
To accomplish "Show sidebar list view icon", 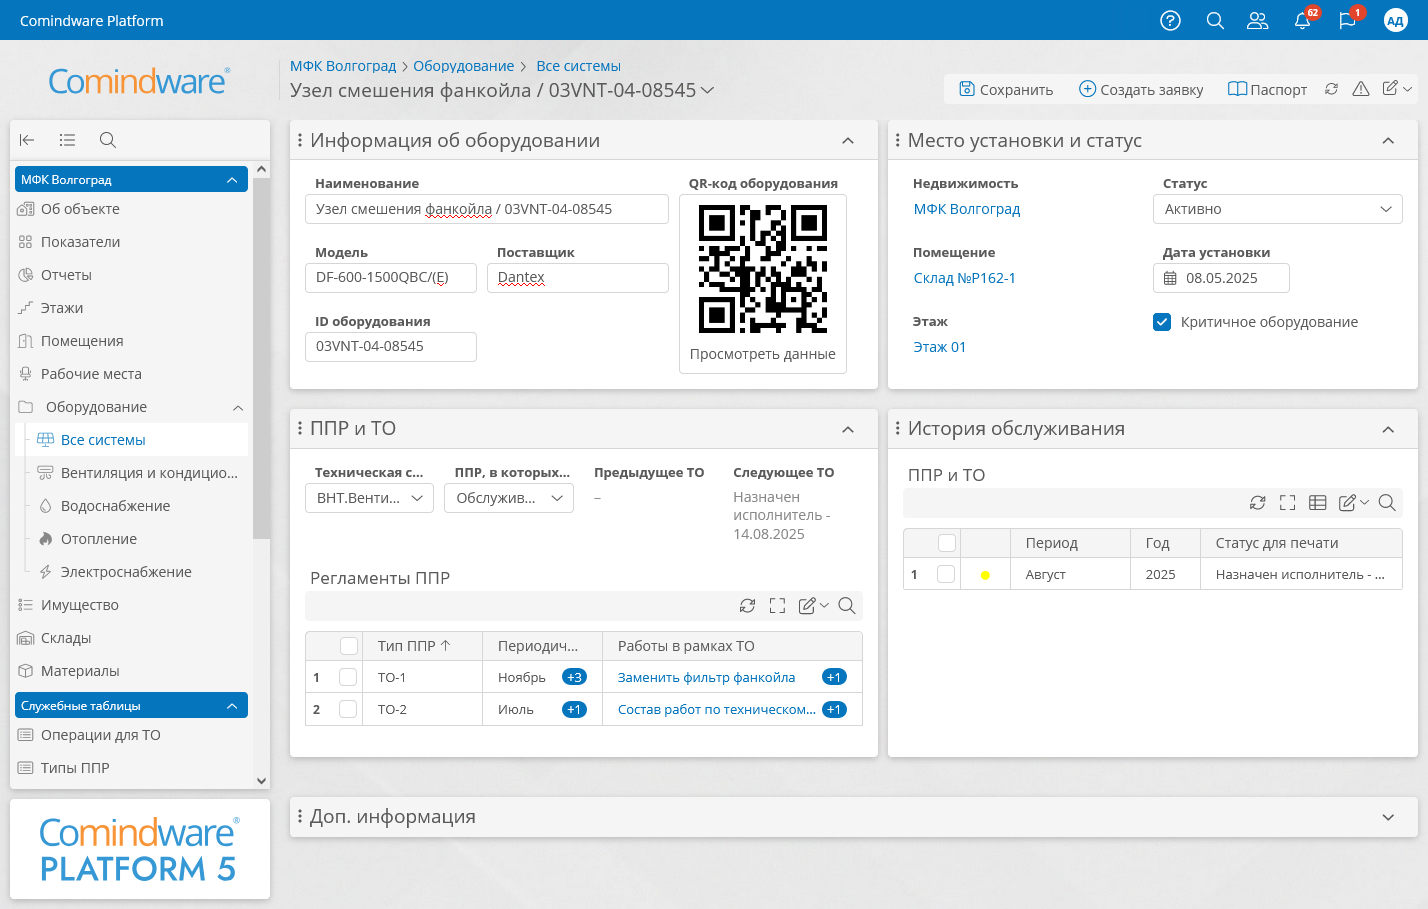I will point(67,140).
